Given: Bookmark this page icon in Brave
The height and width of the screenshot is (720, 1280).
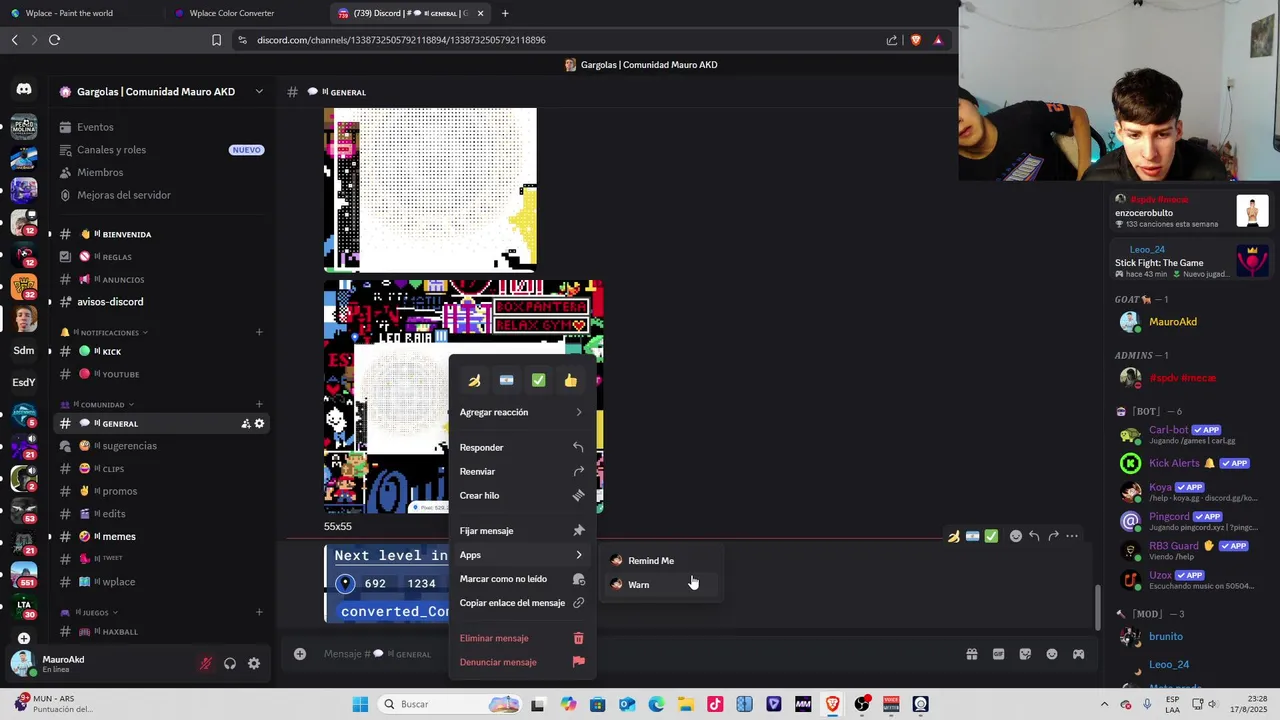Looking at the screenshot, I should [x=216, y=40].
